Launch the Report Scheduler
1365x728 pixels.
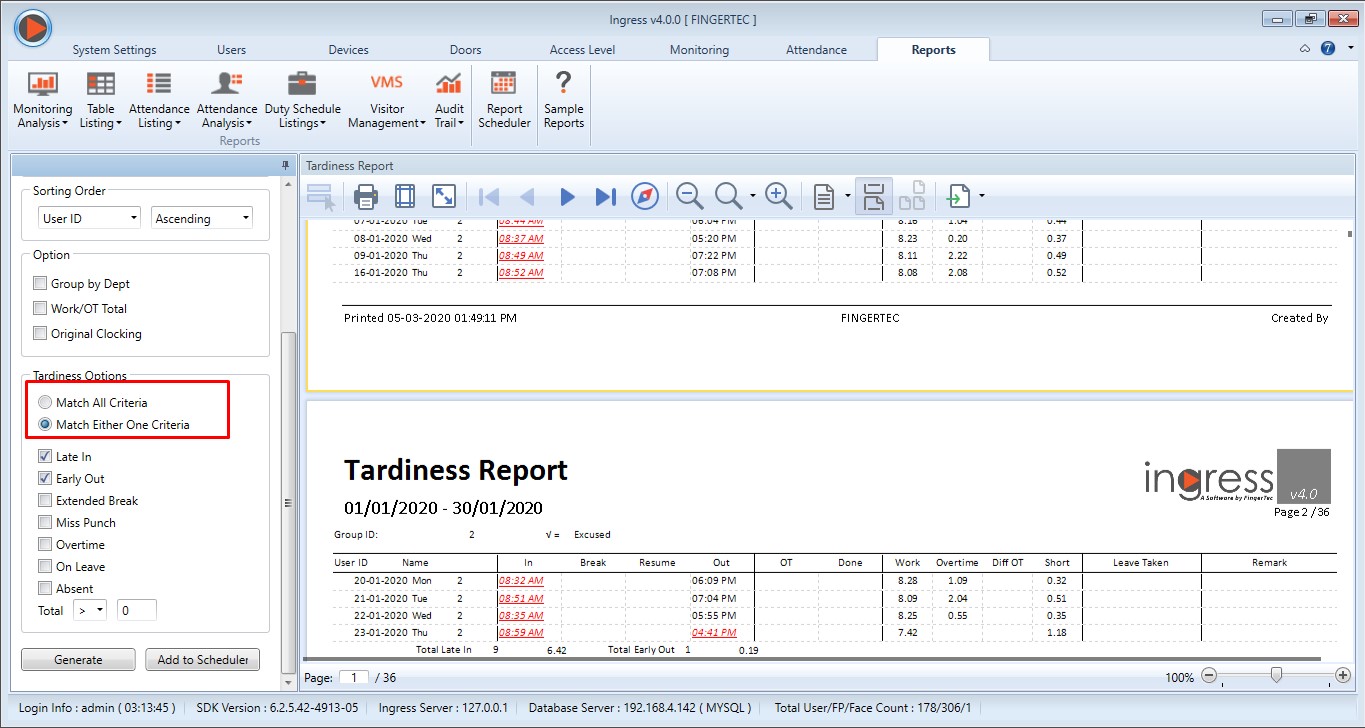tap(504, 100)
